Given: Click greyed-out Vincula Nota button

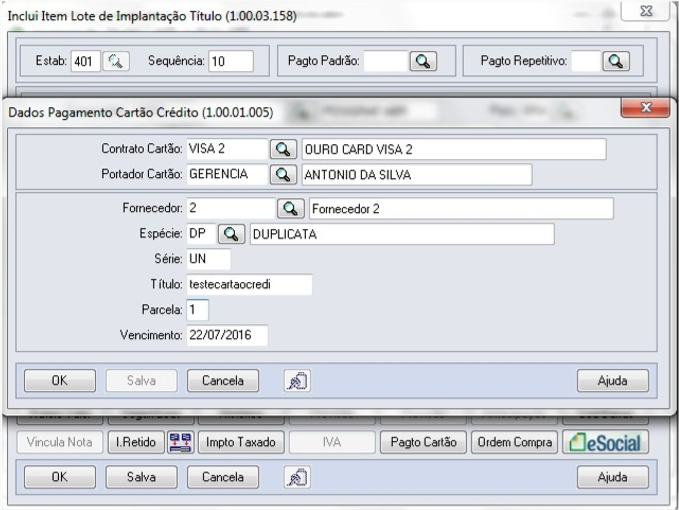Looking at the screenshot, I should click(x=60, y=442).
